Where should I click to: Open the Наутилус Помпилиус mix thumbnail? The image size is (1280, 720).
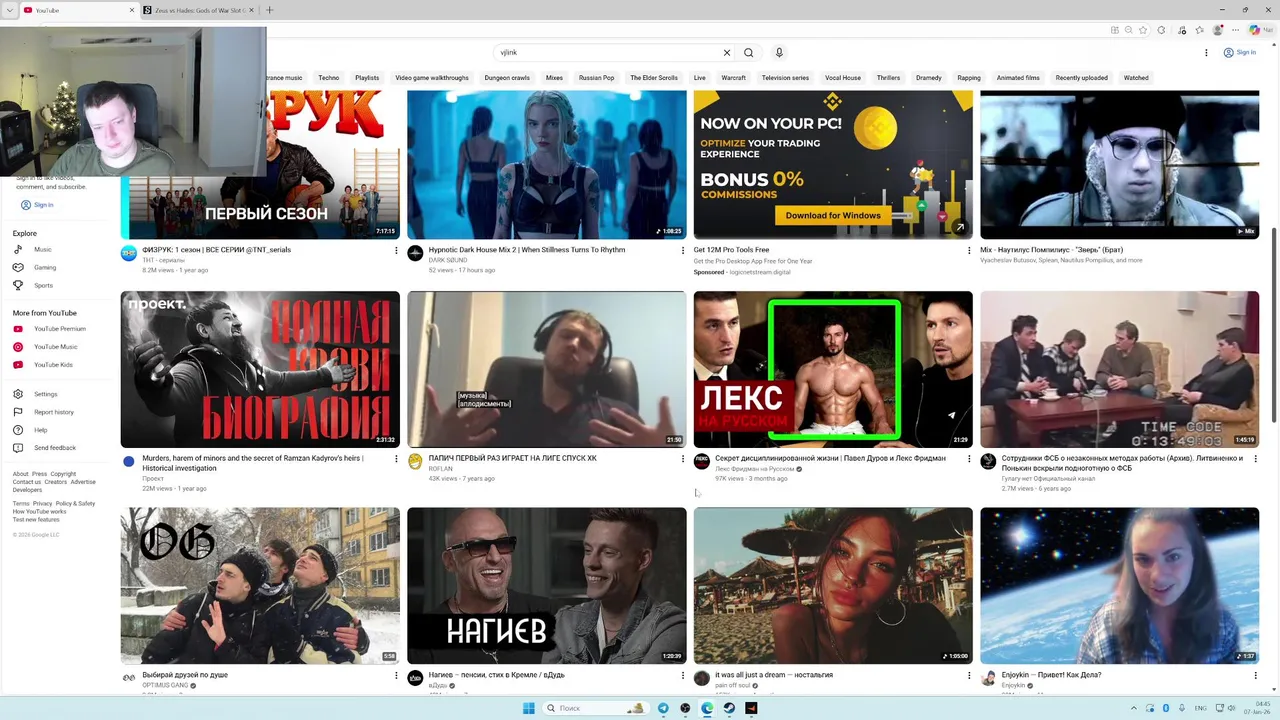pyautogui.click(x=1119, y=165)
